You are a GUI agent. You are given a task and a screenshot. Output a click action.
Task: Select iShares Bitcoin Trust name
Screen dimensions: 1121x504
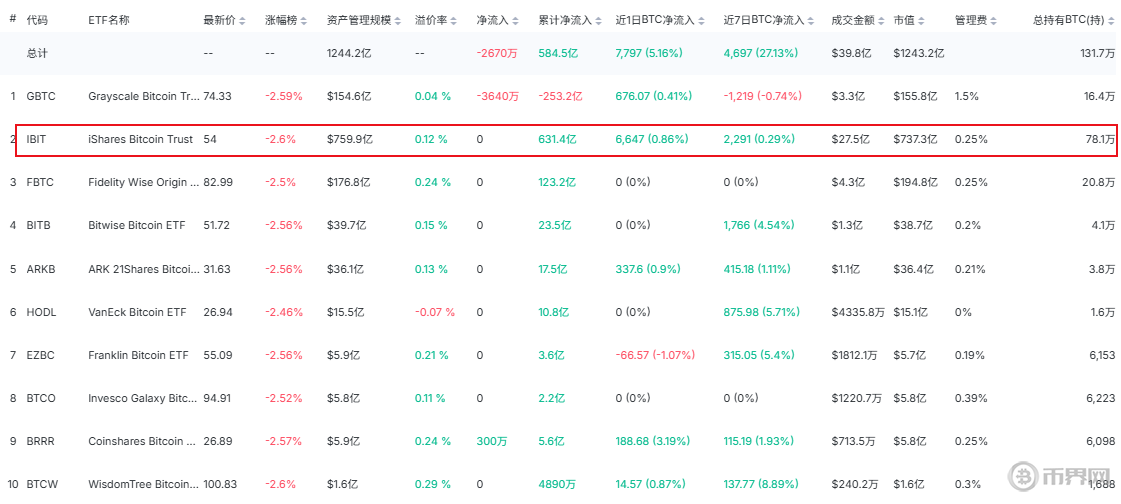coord(140,139)
